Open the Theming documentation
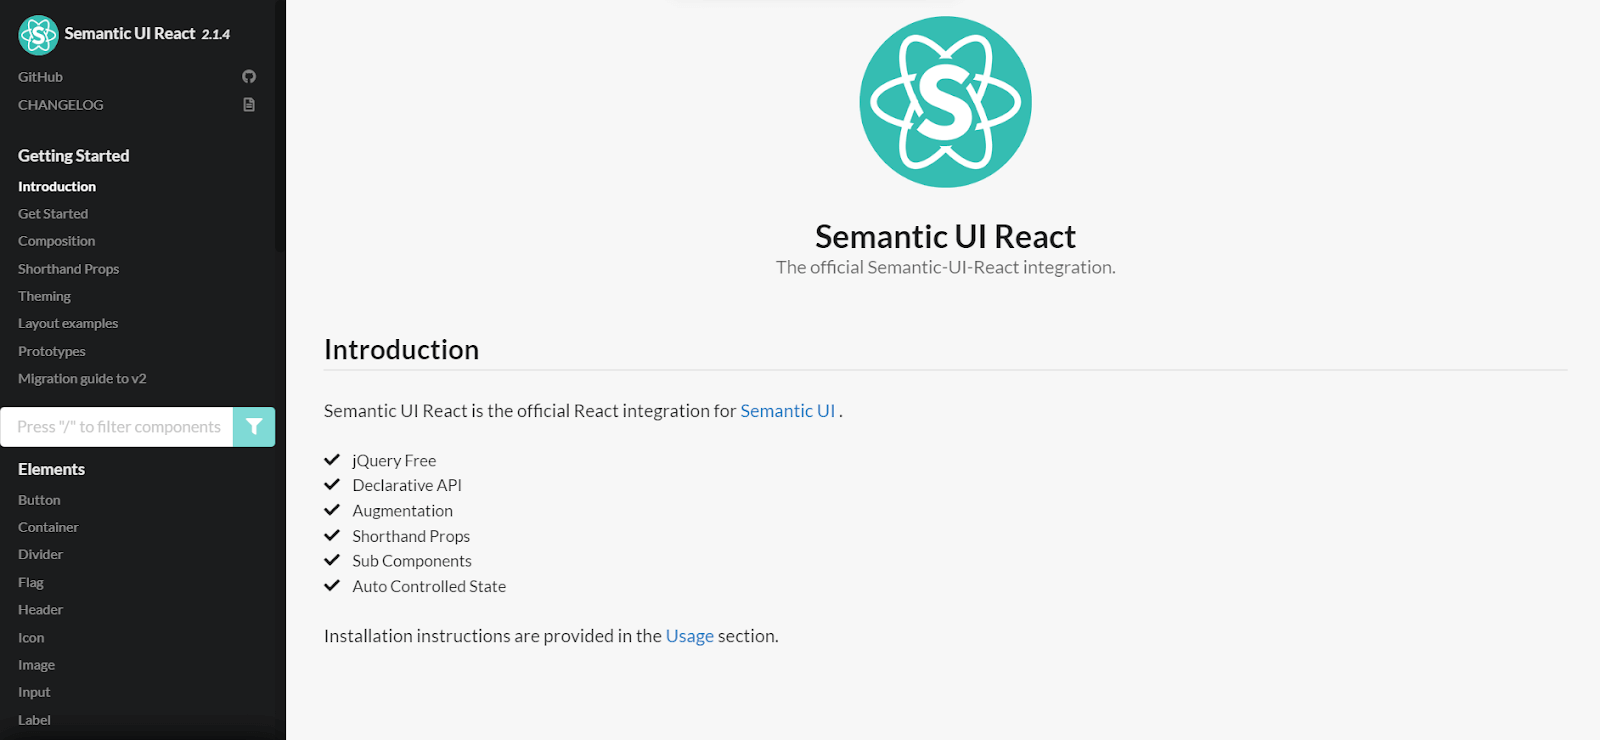This screenshot has height=740, width=1600. point(44,295)
